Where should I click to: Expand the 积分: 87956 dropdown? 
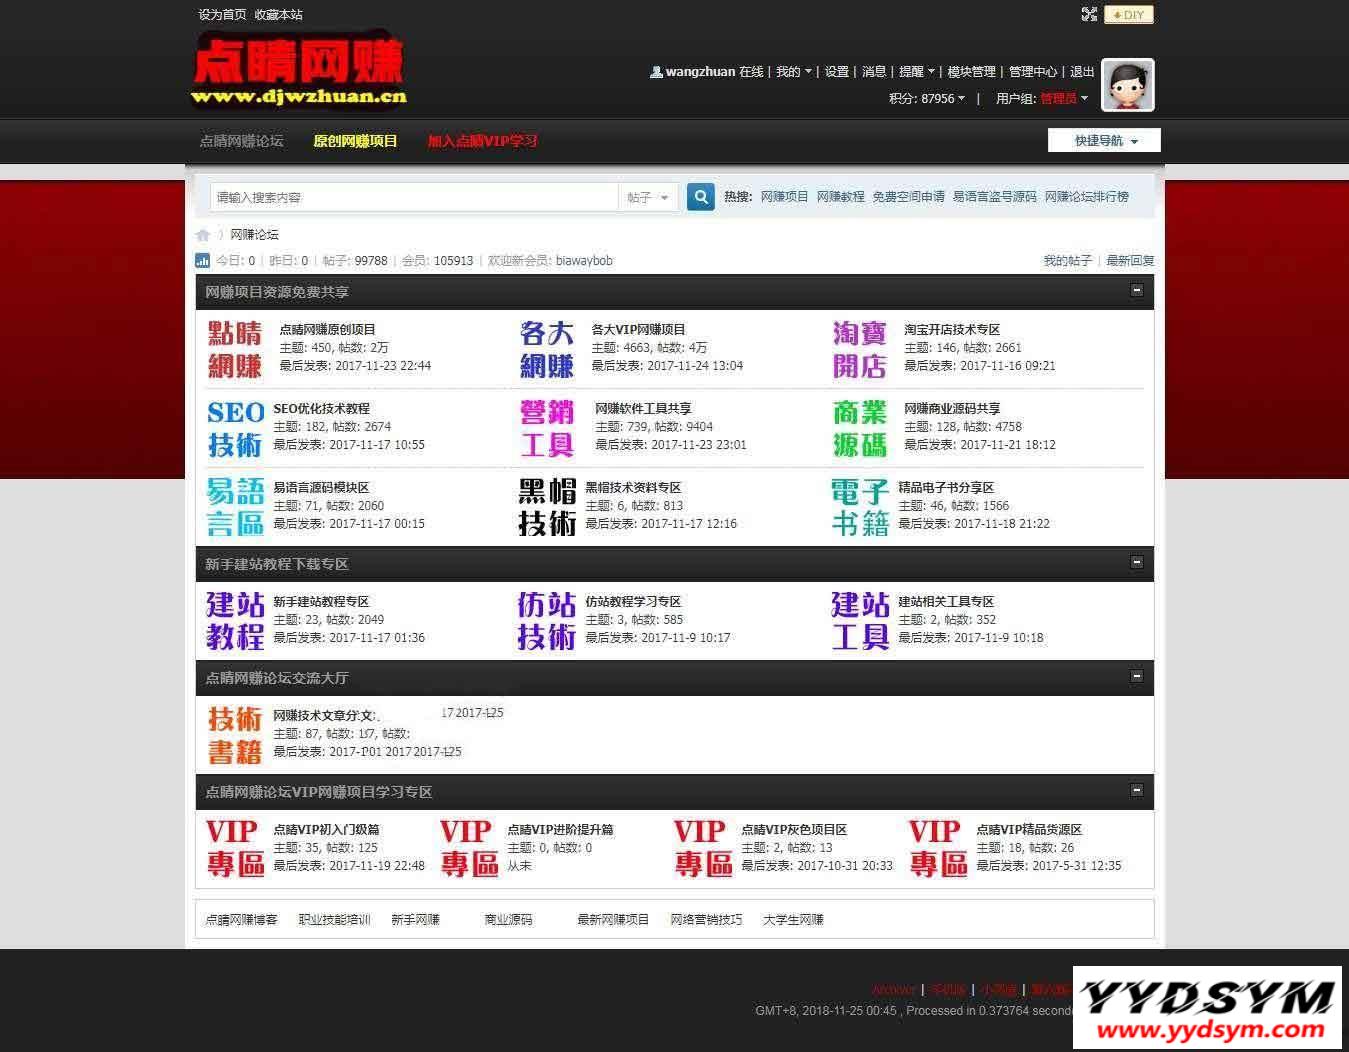click(927, 99)
